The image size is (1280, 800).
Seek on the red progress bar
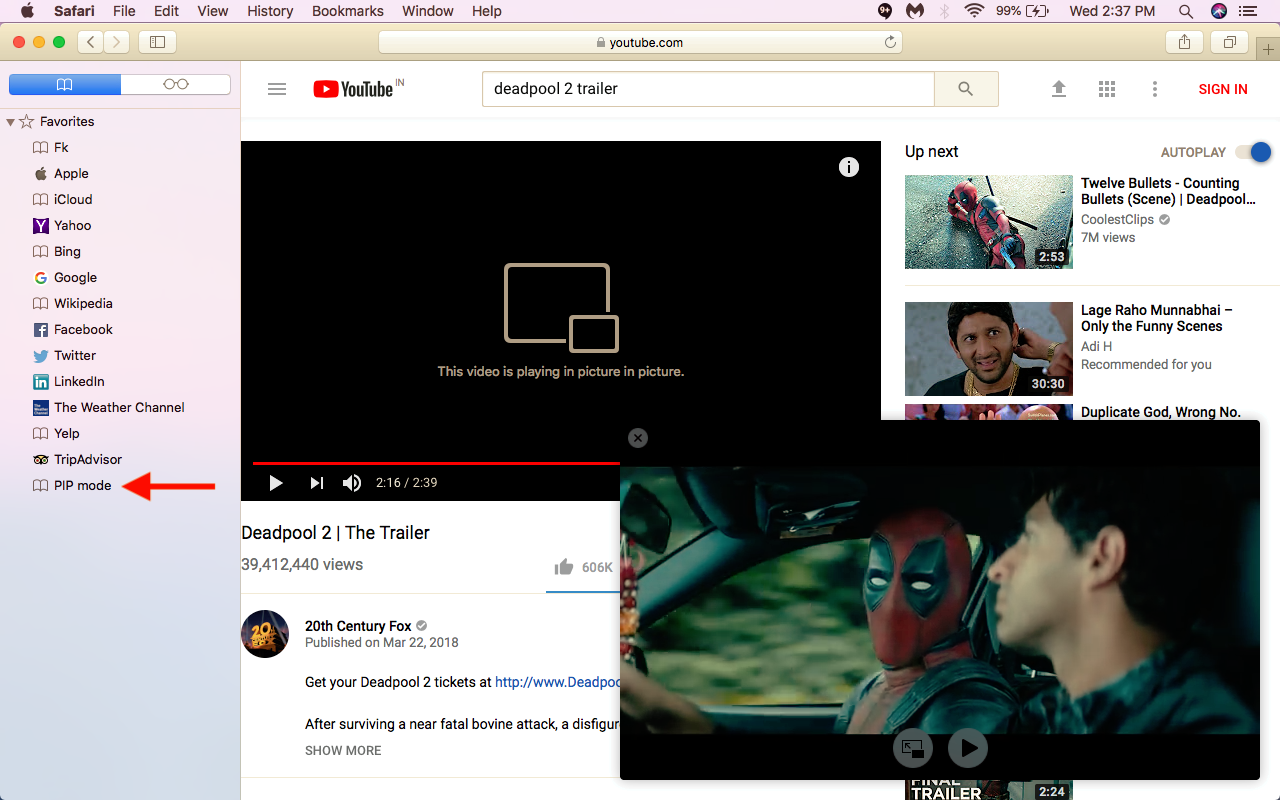point(437,463)
